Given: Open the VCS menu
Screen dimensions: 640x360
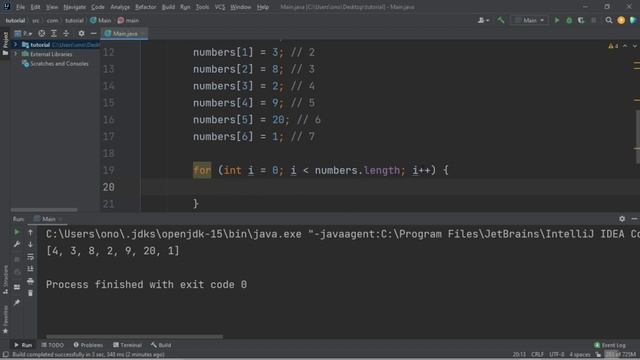Looking at the screenshot, I should point(220,7).
